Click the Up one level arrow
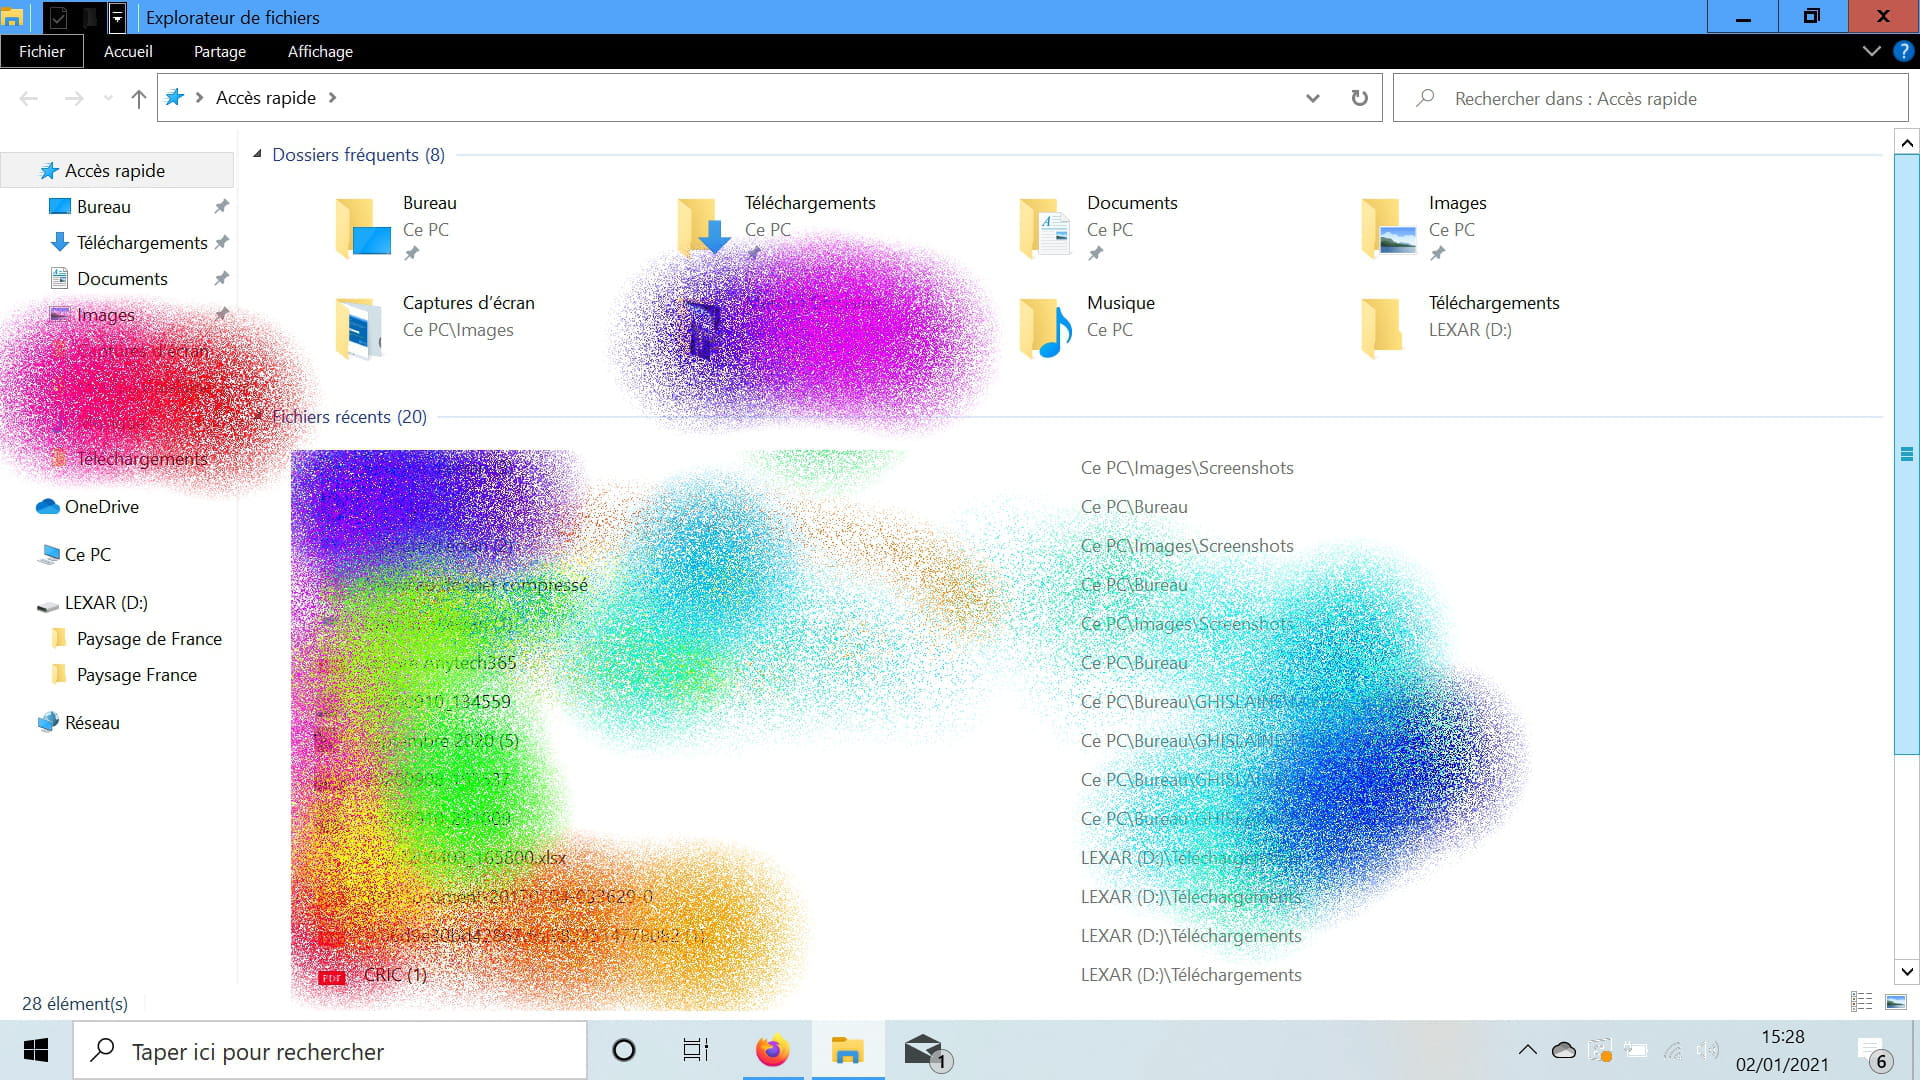 click(138, 98)
